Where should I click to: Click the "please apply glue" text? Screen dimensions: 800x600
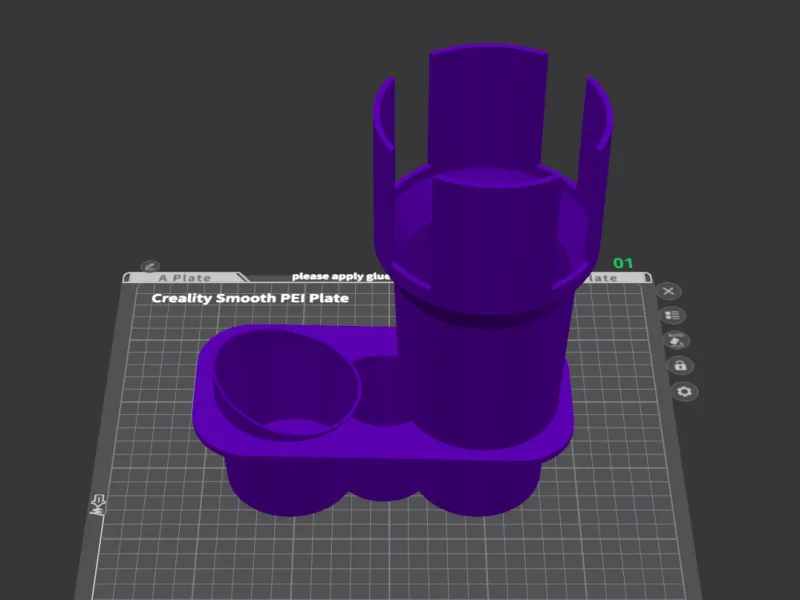click(341, 277)
